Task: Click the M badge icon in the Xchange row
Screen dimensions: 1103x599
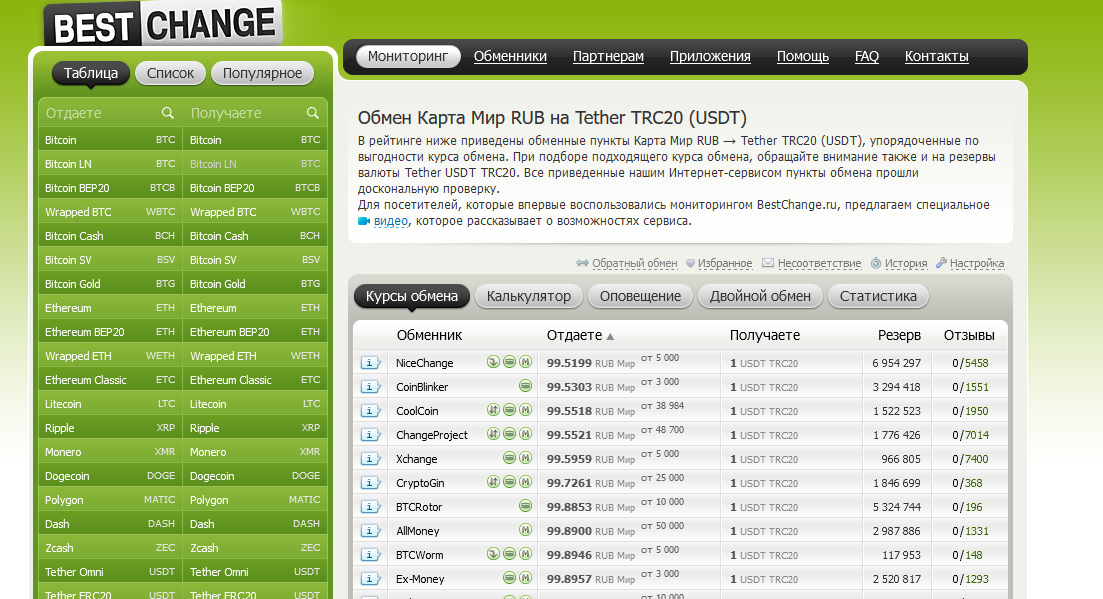Action: coord(525,458)
